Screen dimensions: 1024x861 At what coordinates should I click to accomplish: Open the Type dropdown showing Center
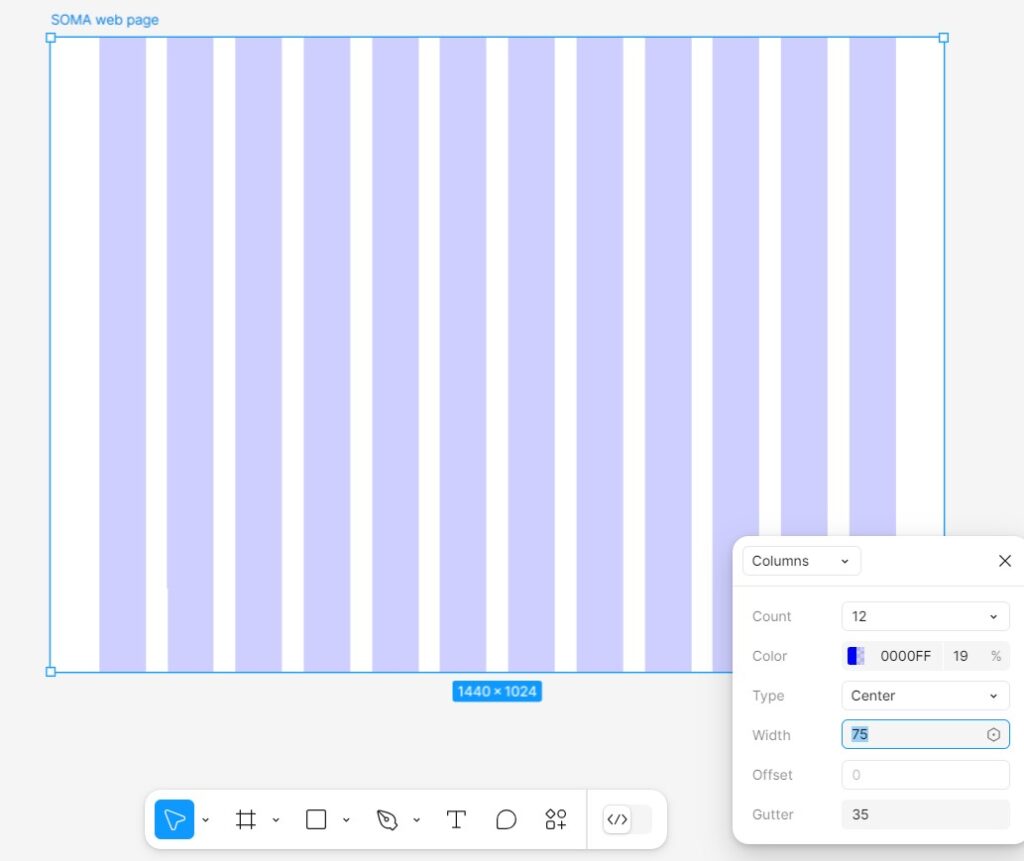pos(925,696)
